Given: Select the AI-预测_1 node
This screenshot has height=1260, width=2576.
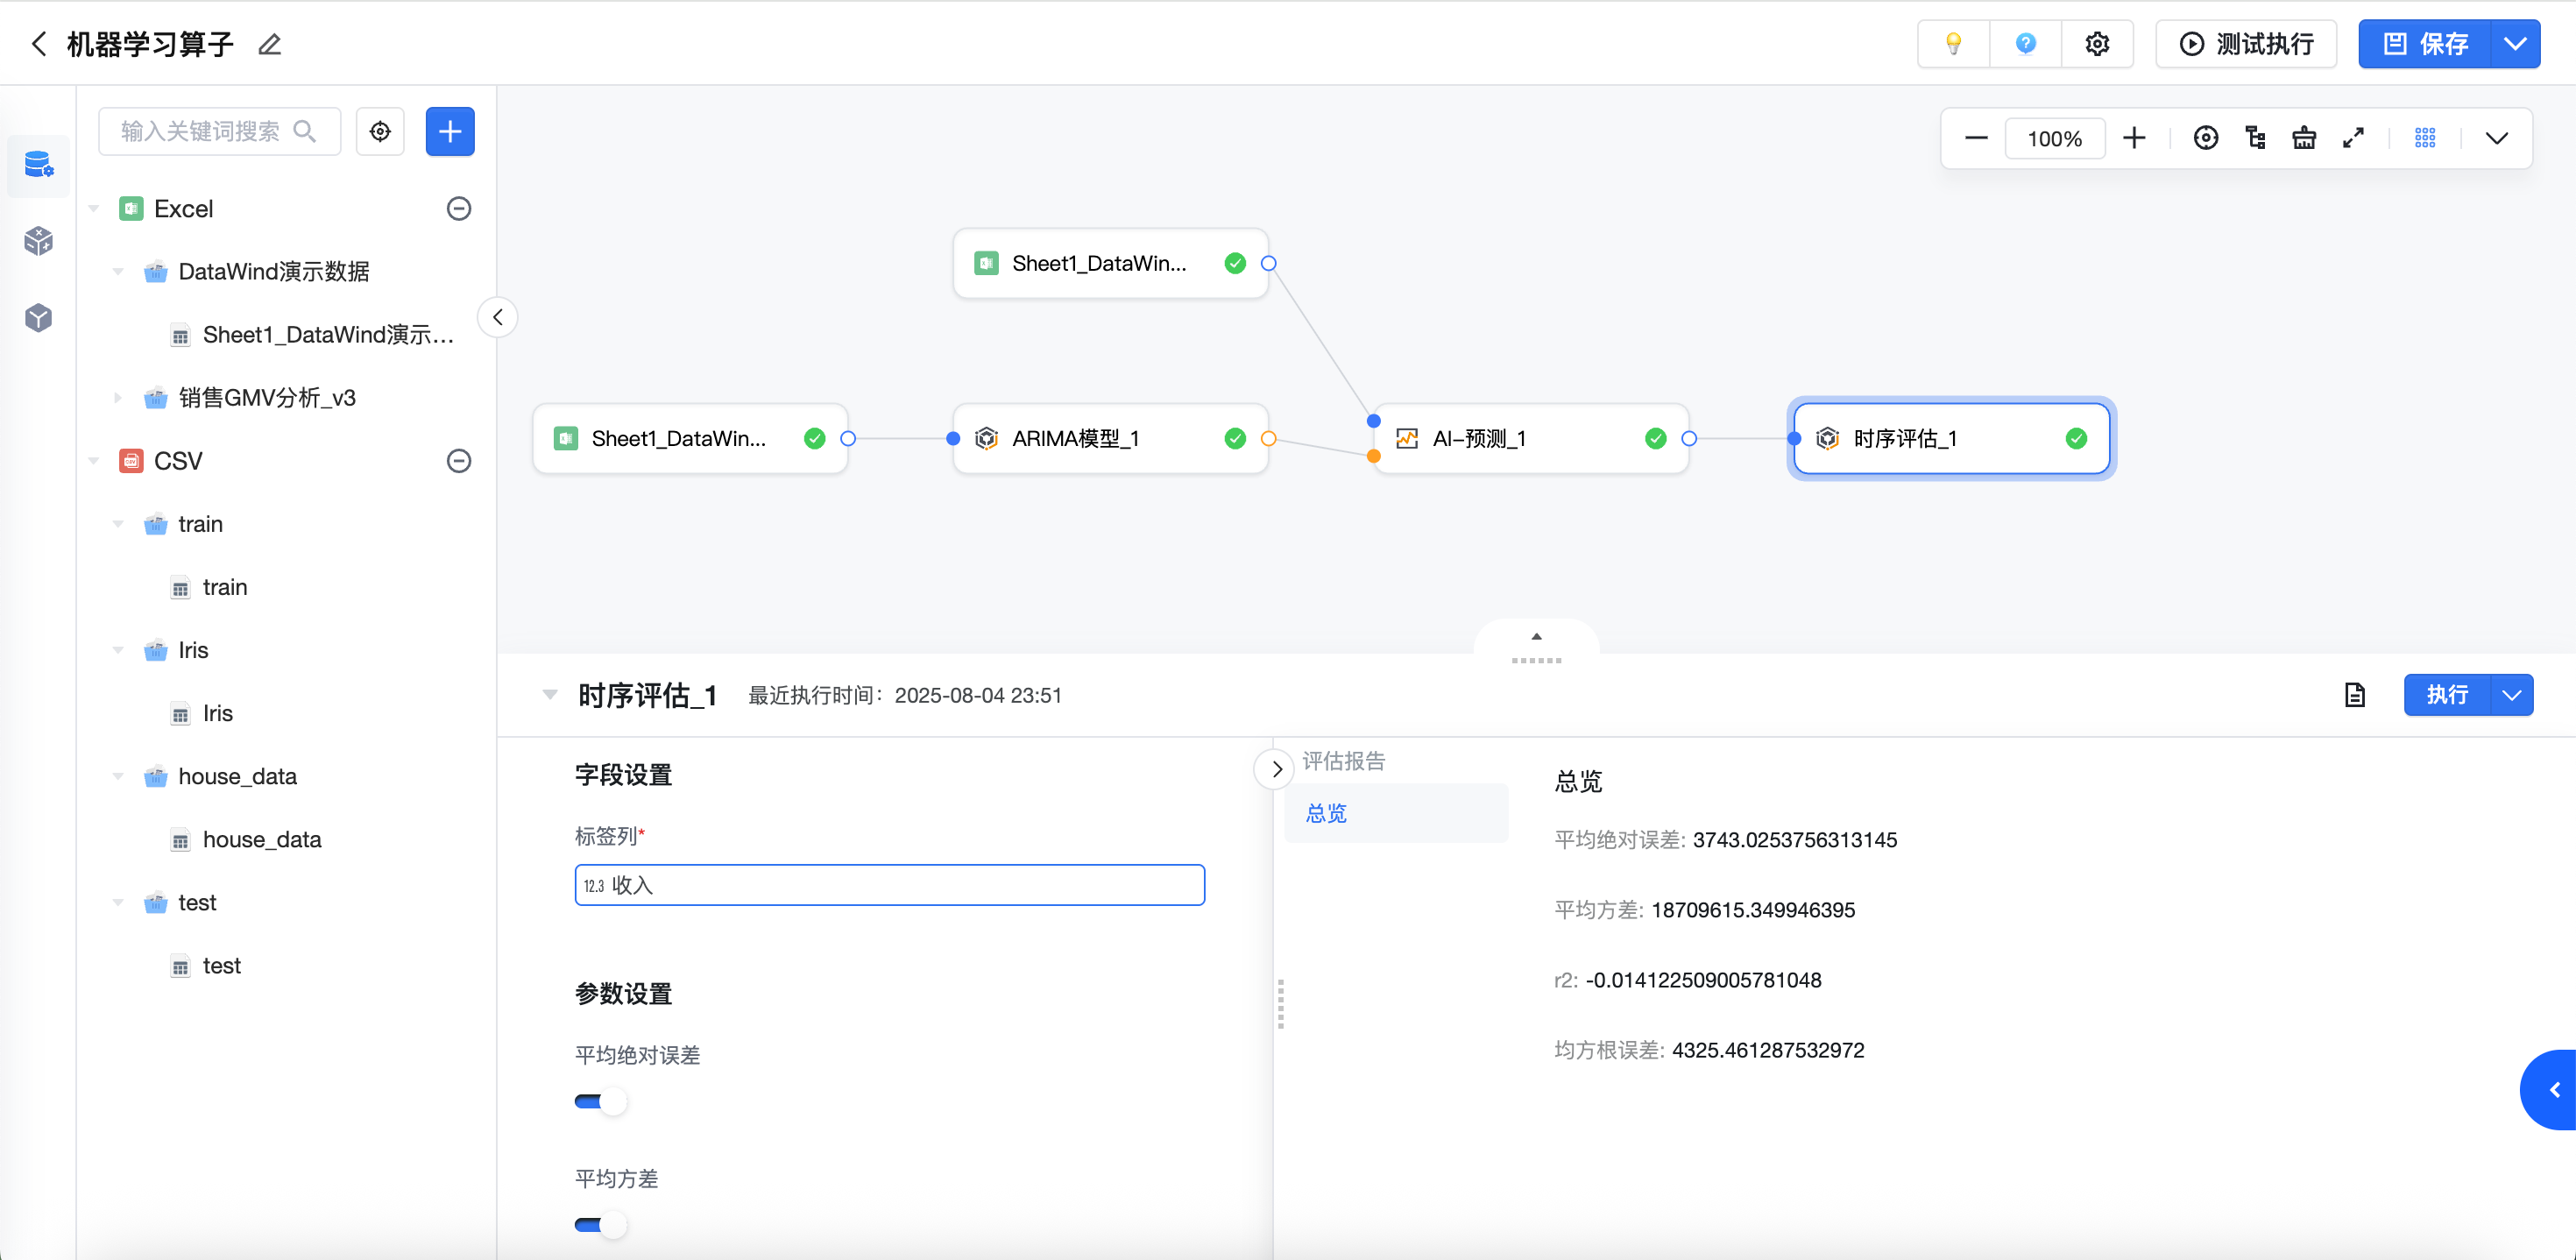Looking at the screenshot, I should pos(1531,438).
